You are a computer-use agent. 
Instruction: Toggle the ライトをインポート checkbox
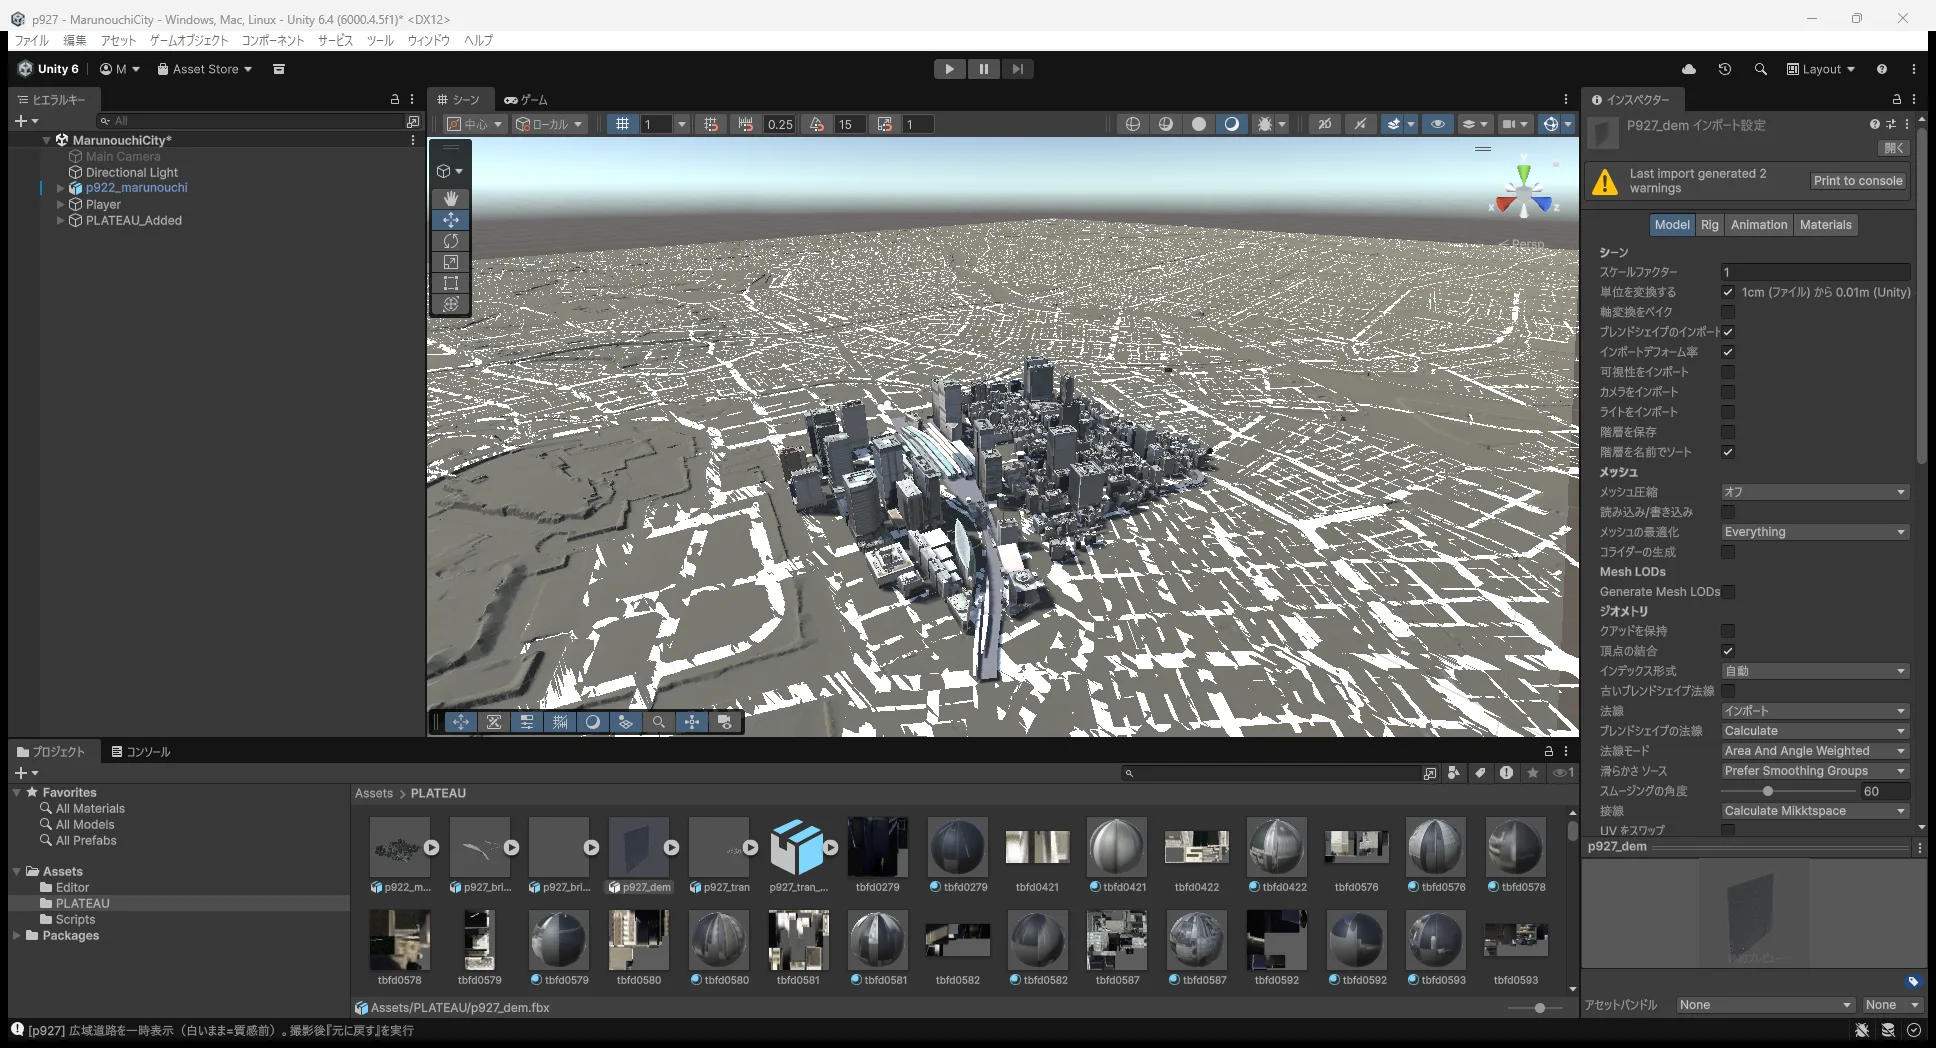click(1728, 412)
